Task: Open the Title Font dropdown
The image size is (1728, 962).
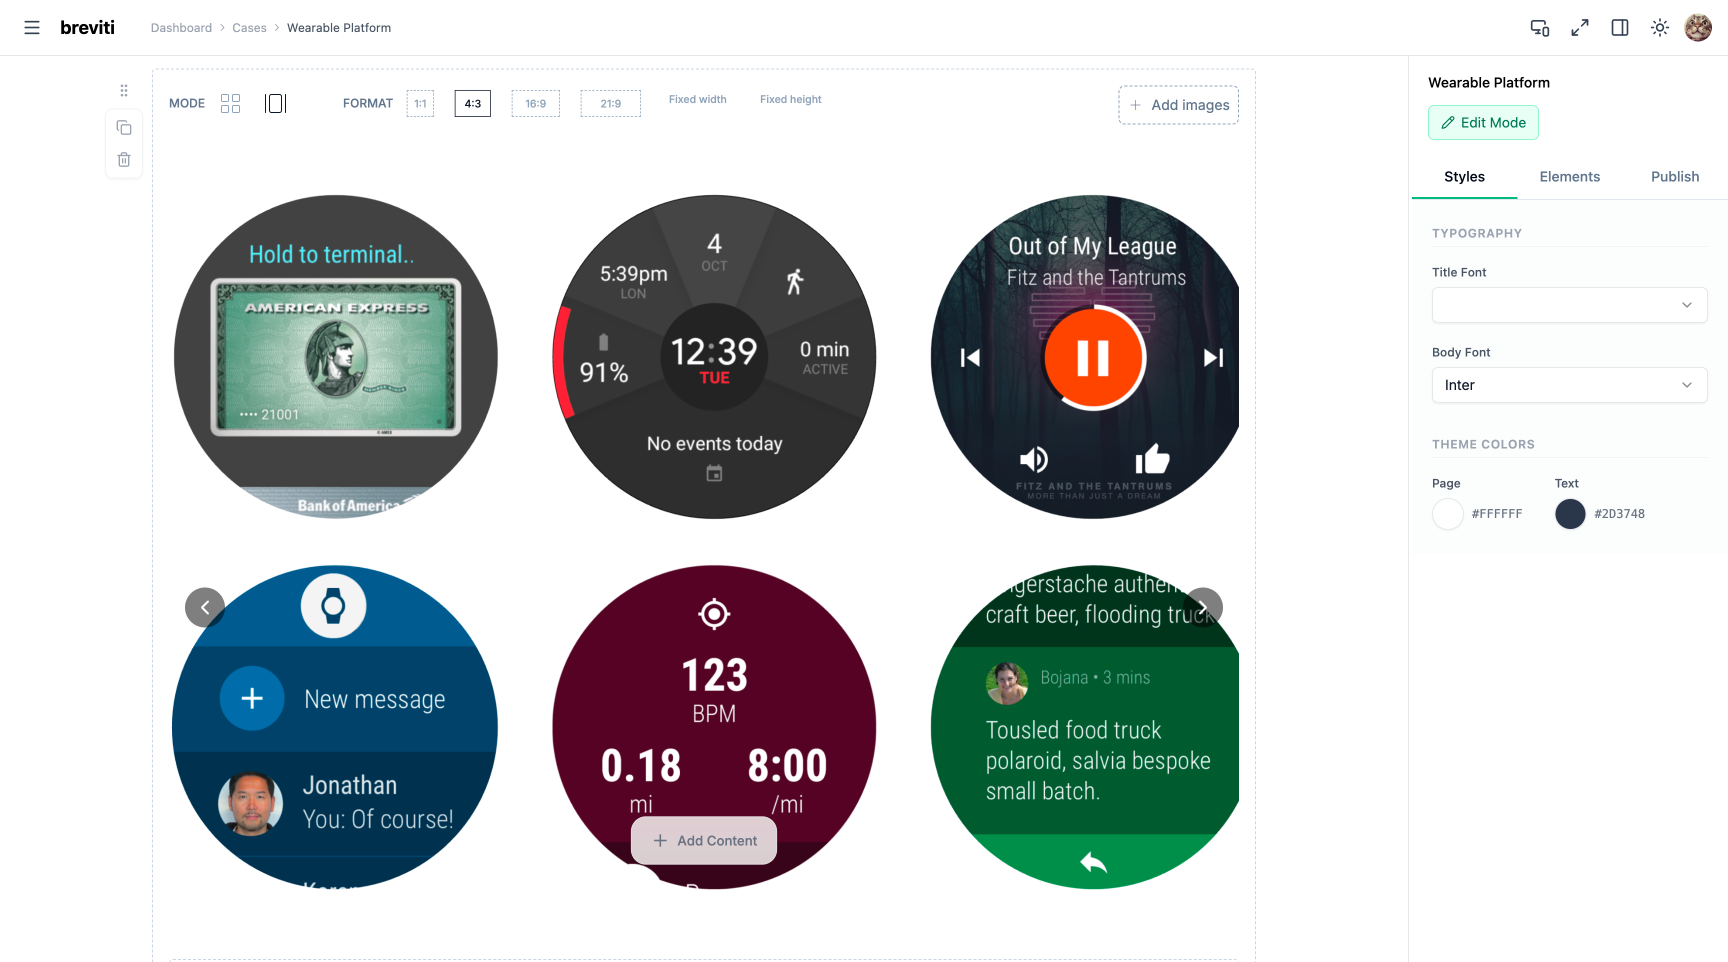Action: click(1570, 305)
